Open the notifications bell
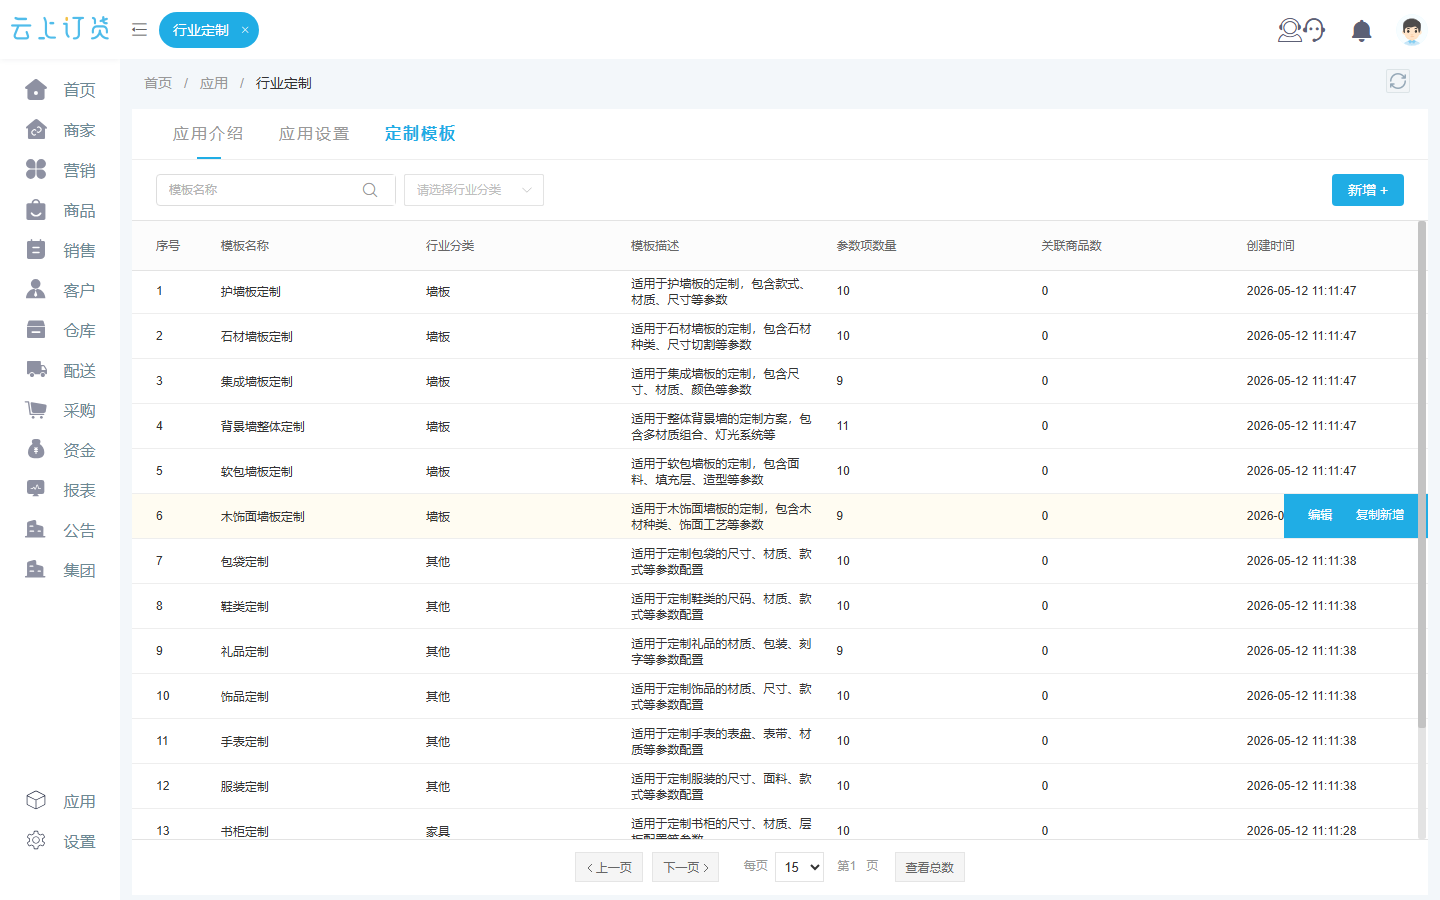The height and width of the screenshot is (900, 1440). [1361, 30]
